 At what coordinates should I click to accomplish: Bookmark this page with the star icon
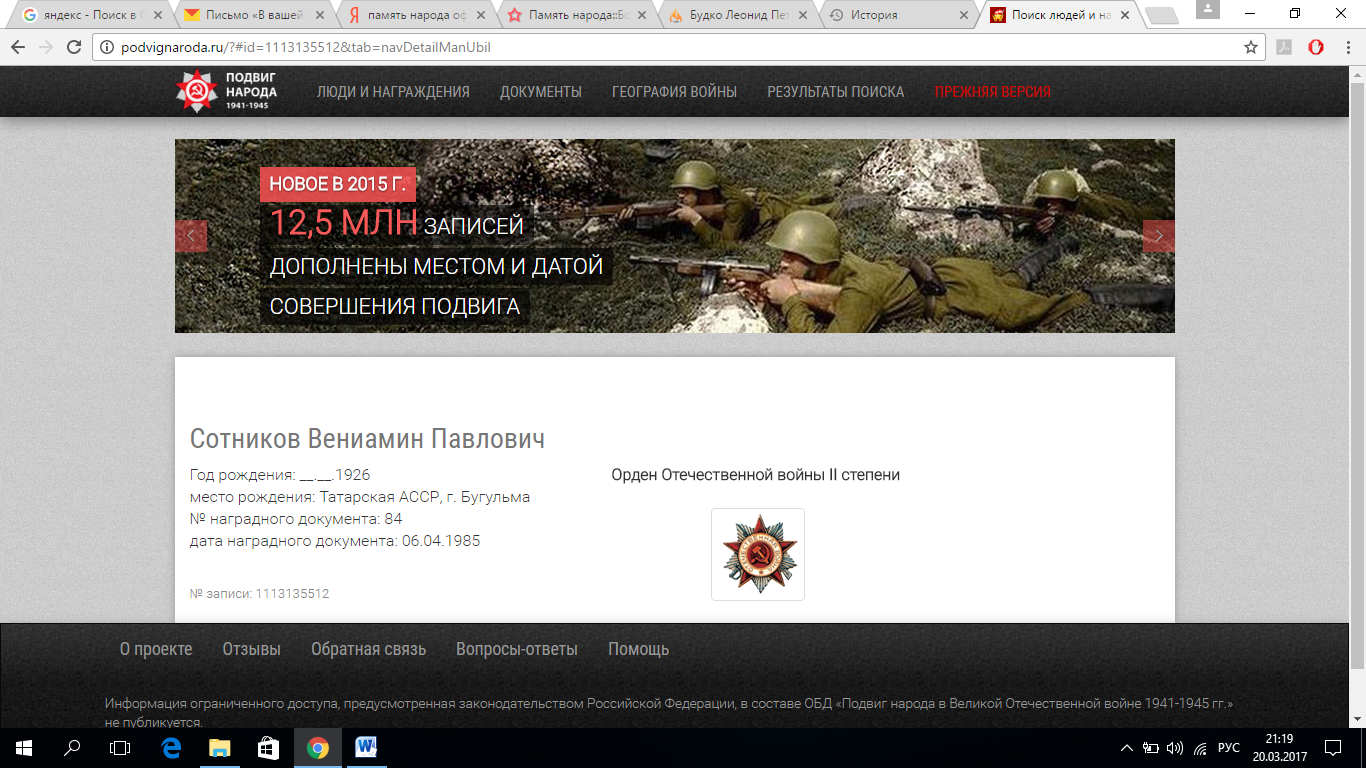tap(1250, 47)
